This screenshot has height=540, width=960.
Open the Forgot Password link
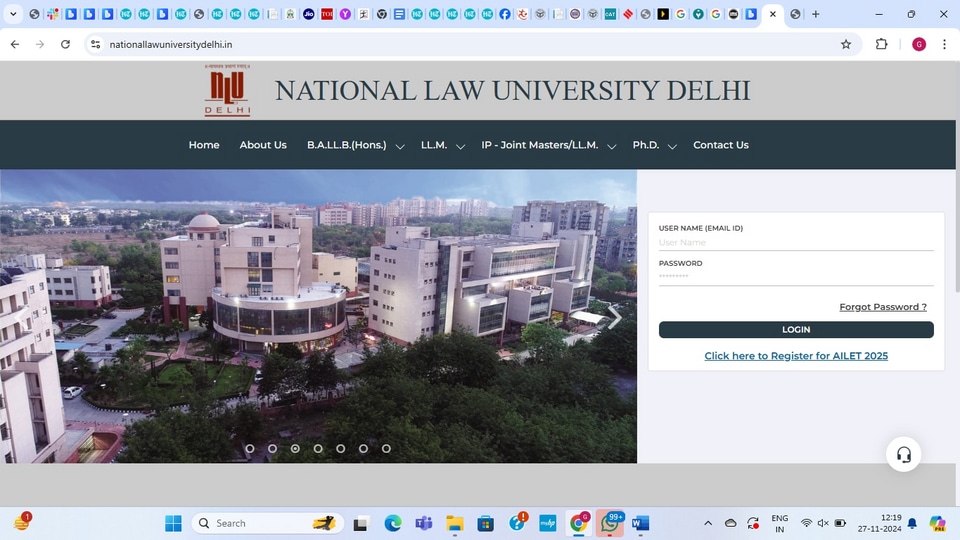pos(883,307)
